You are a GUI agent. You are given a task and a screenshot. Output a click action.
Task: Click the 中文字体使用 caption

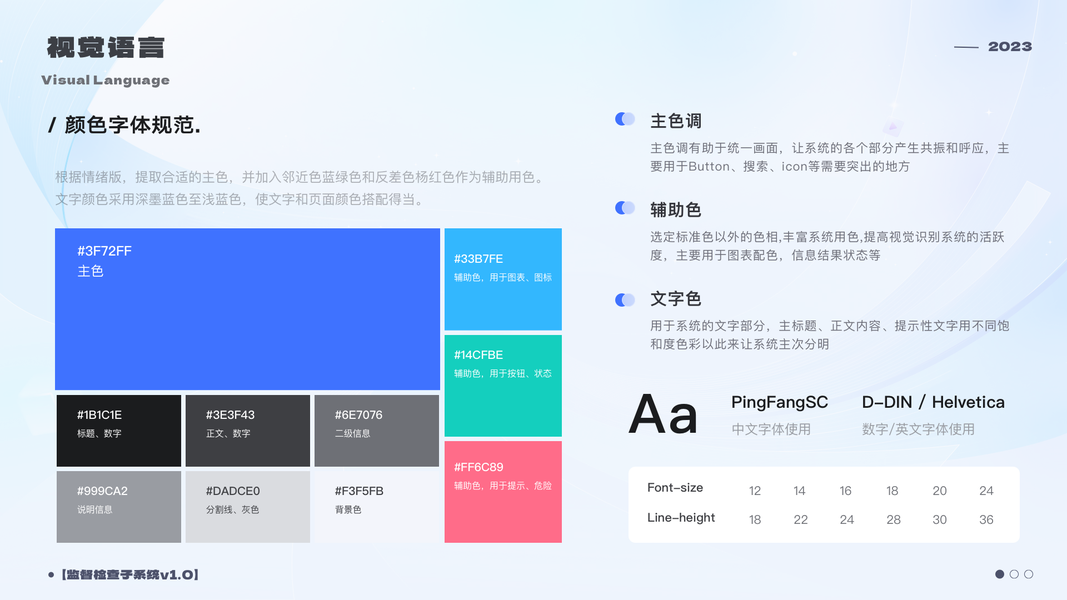(771, 429)
